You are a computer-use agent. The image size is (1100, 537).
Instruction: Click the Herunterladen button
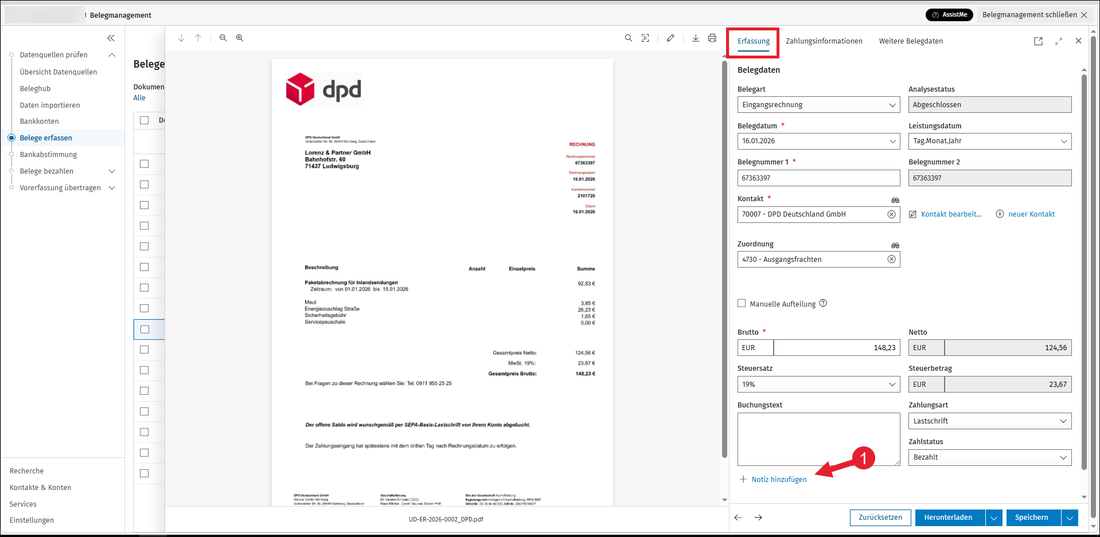pos(950,517)
